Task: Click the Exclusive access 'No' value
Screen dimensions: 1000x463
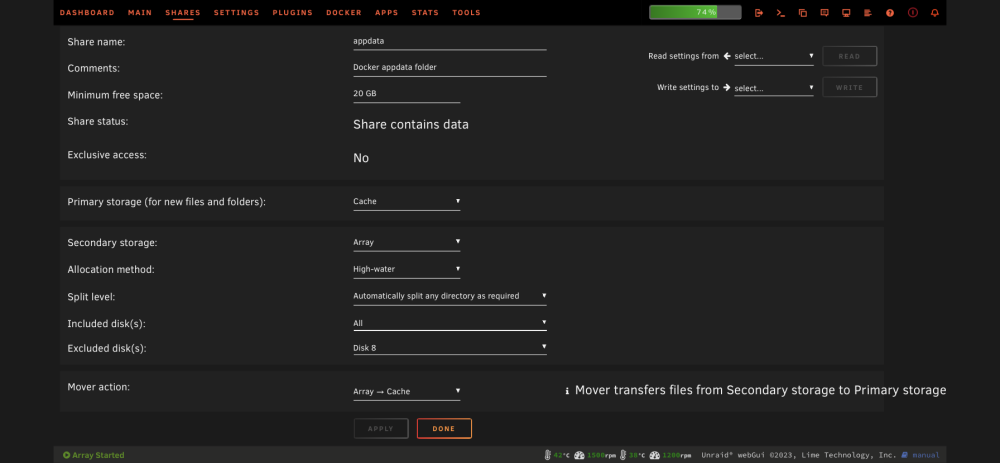Action: 361,158
